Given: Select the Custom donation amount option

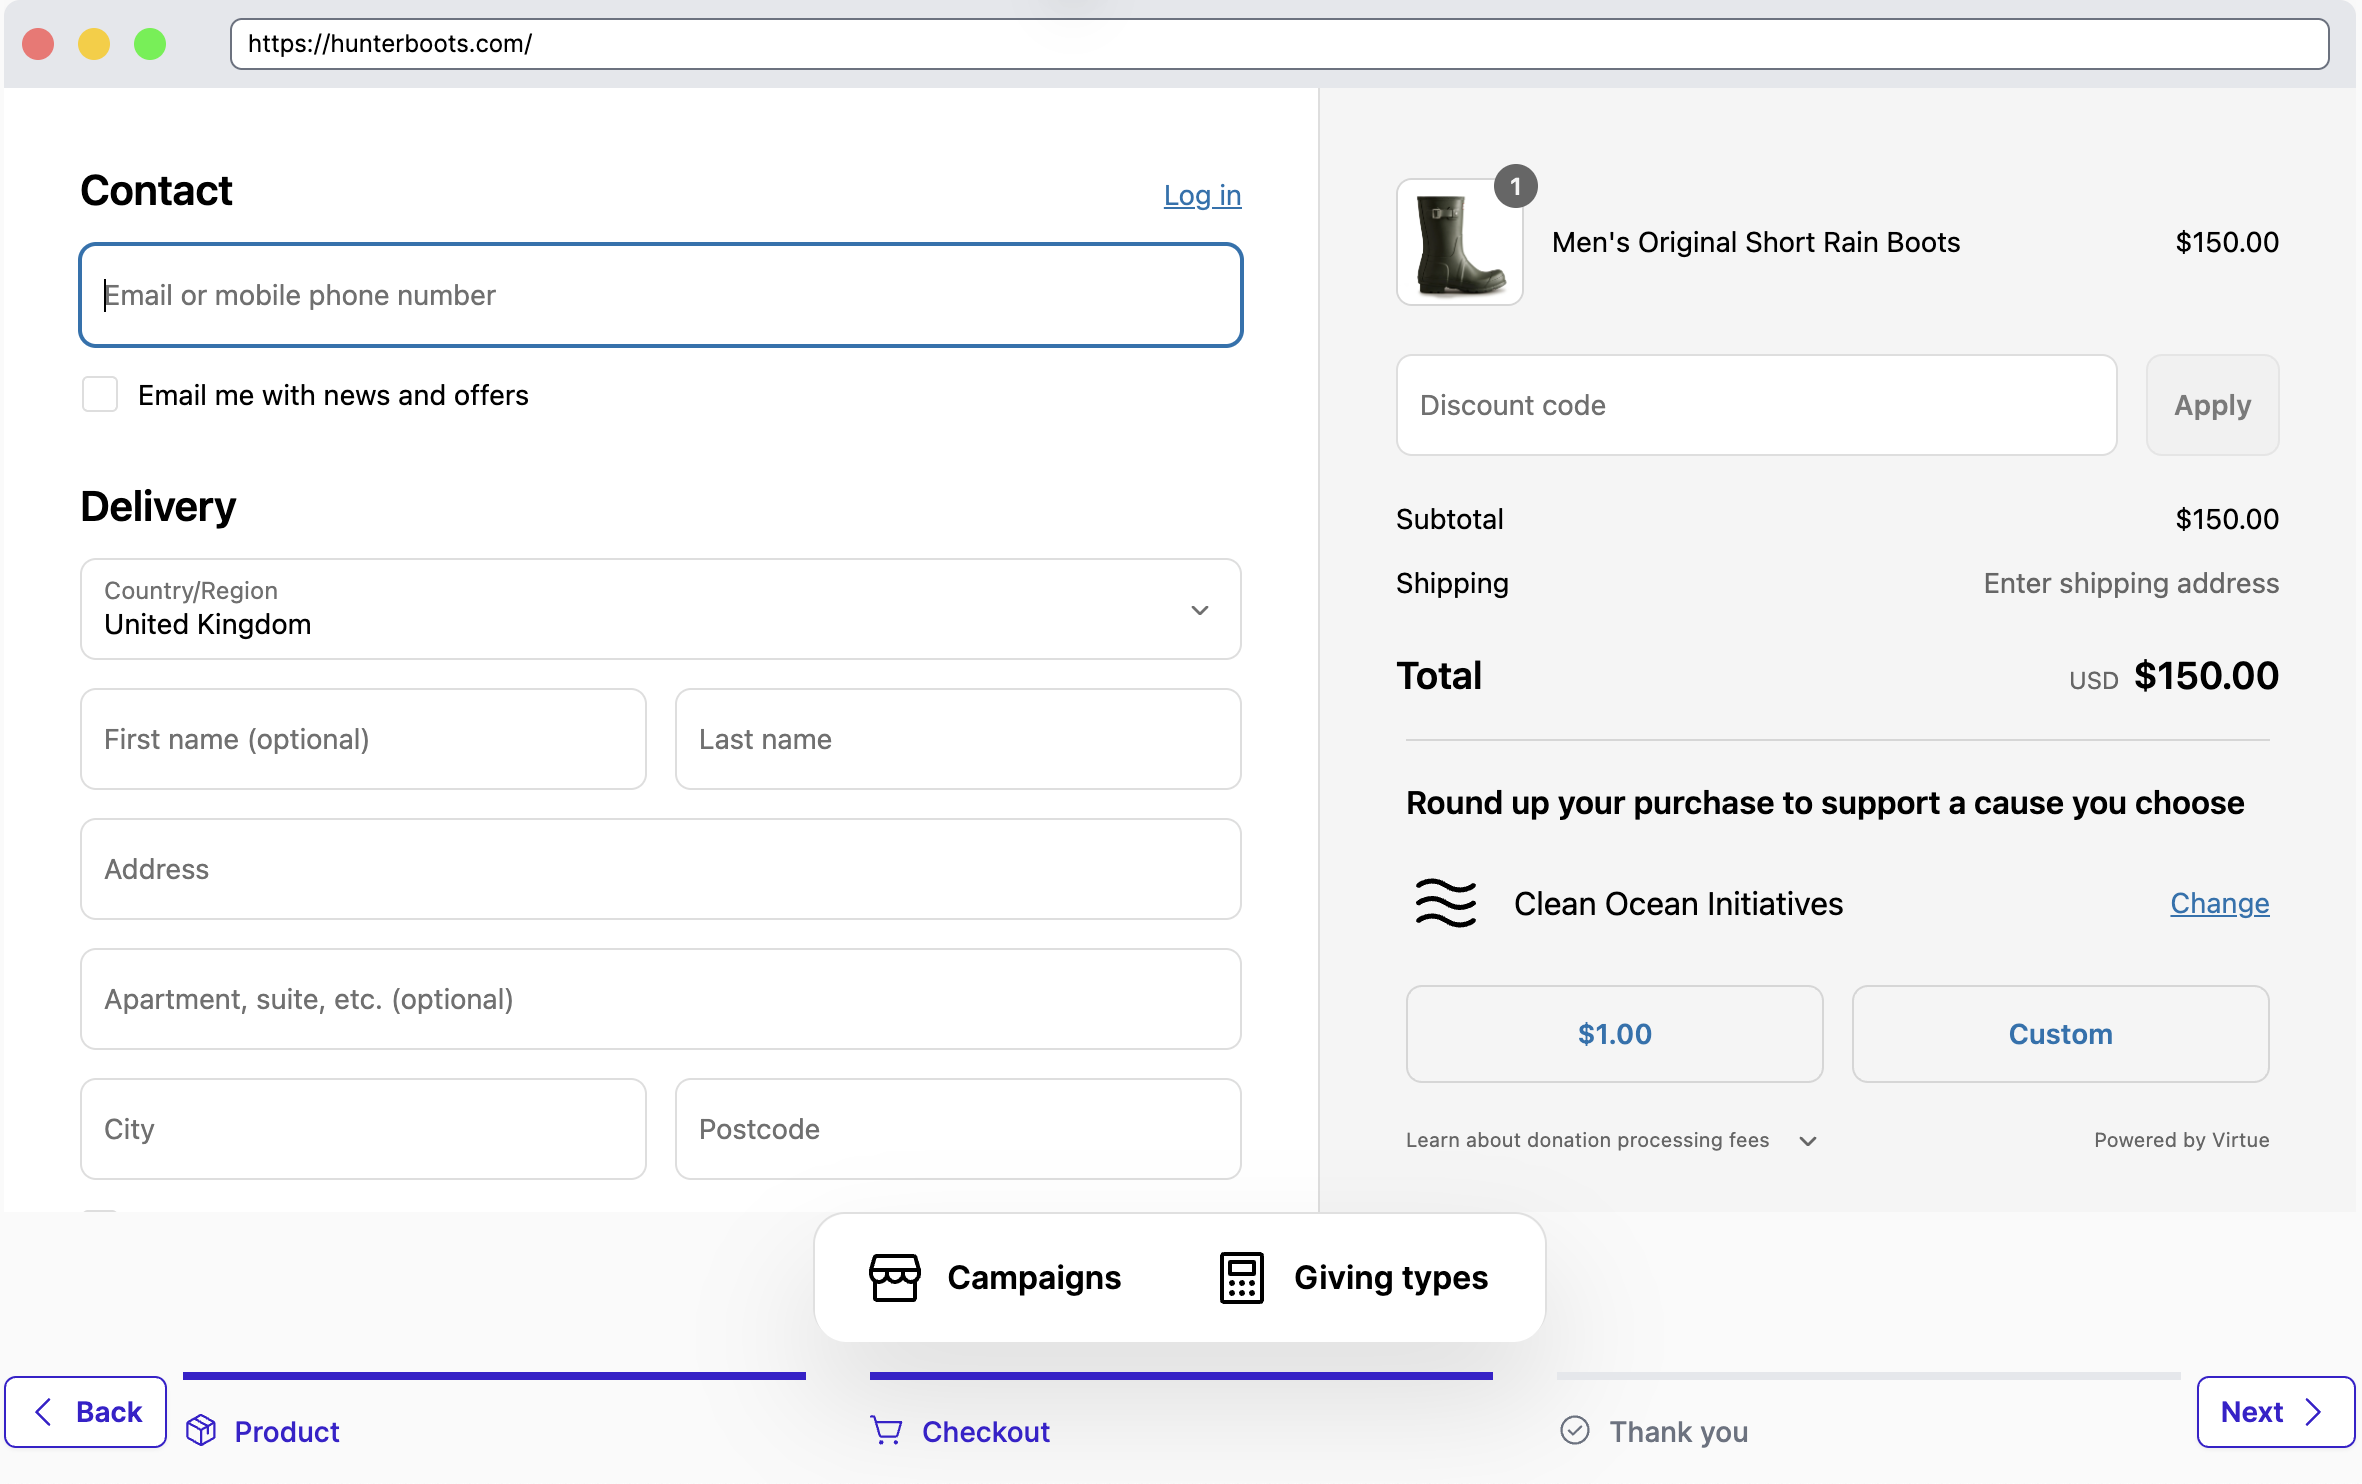Looking at the screenshot, I should pos(2059,1034).
